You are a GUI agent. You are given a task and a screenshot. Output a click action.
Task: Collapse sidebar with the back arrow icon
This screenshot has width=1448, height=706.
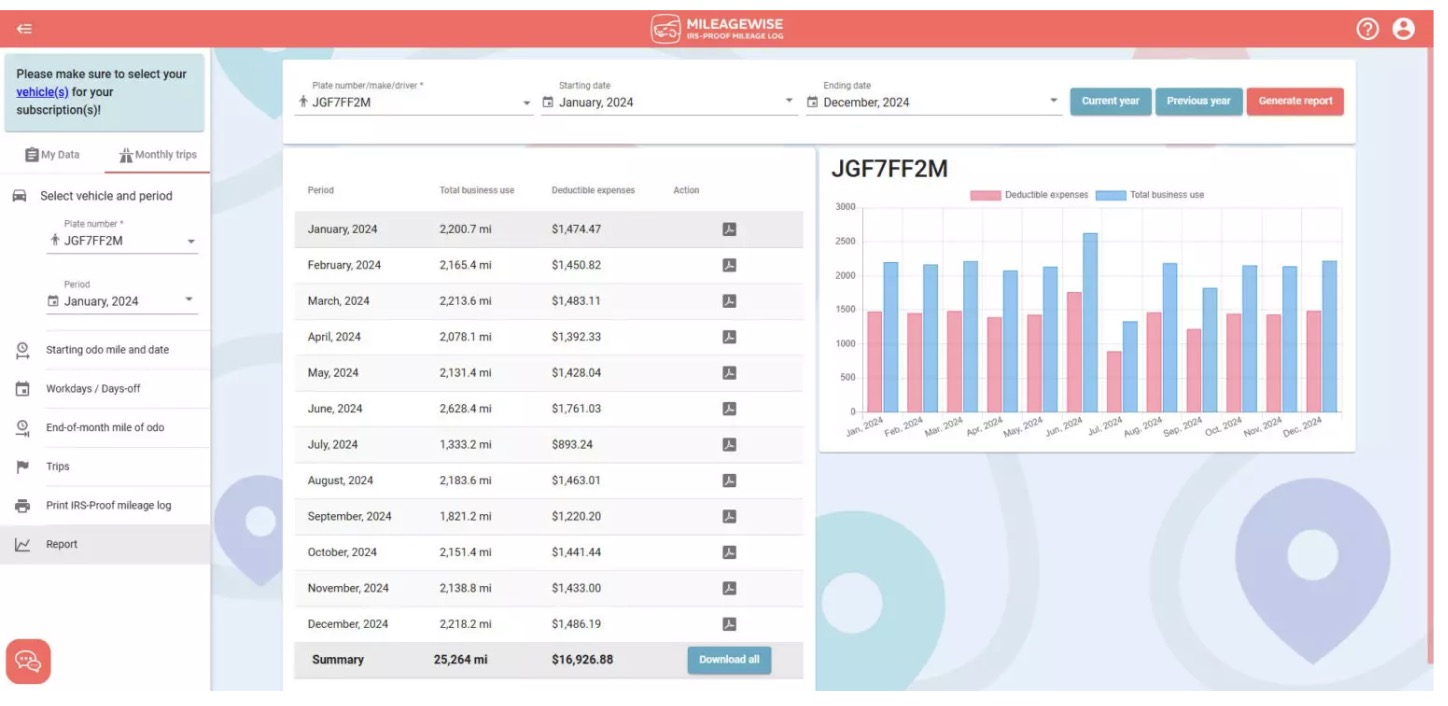[x=24, y=29]
